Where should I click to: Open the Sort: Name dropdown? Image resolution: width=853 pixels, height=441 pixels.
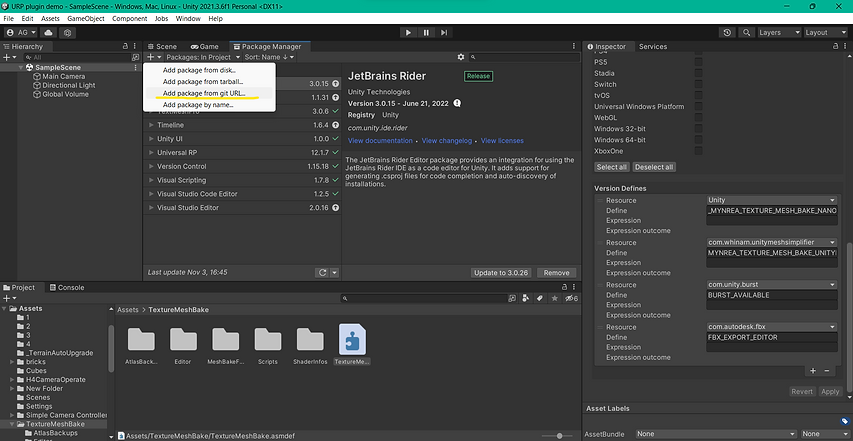tap(269, 57)
